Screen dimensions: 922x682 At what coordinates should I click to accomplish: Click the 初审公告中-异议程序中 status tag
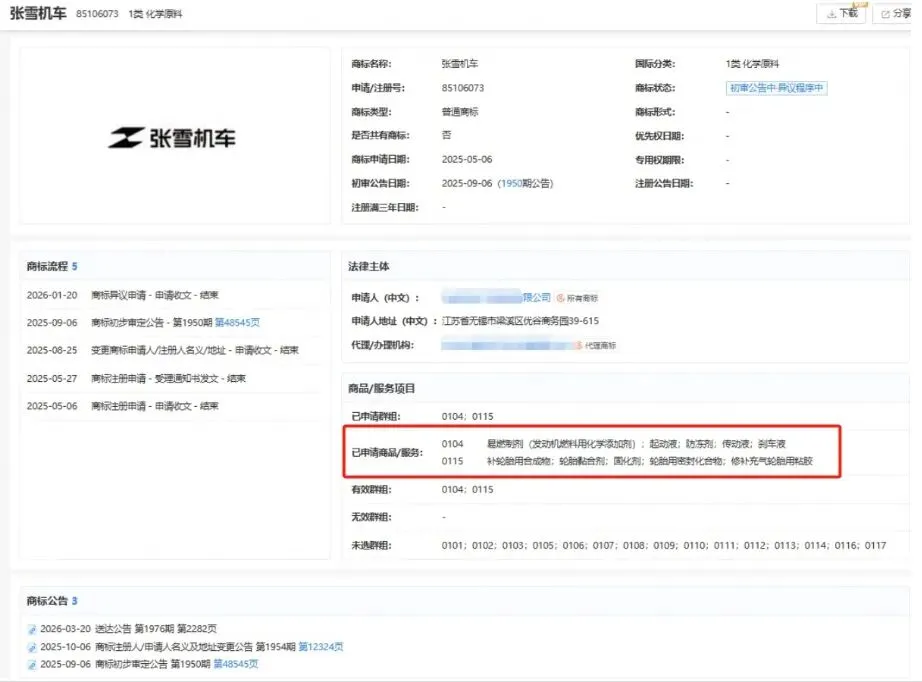[x=776, y=88]
